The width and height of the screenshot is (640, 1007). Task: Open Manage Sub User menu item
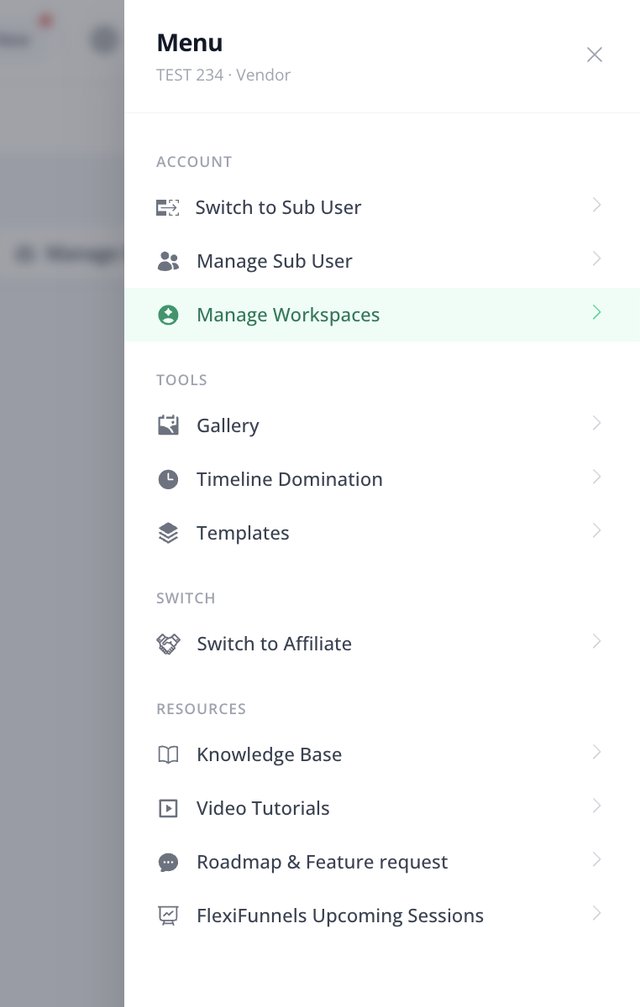click(x=382, y=261)
